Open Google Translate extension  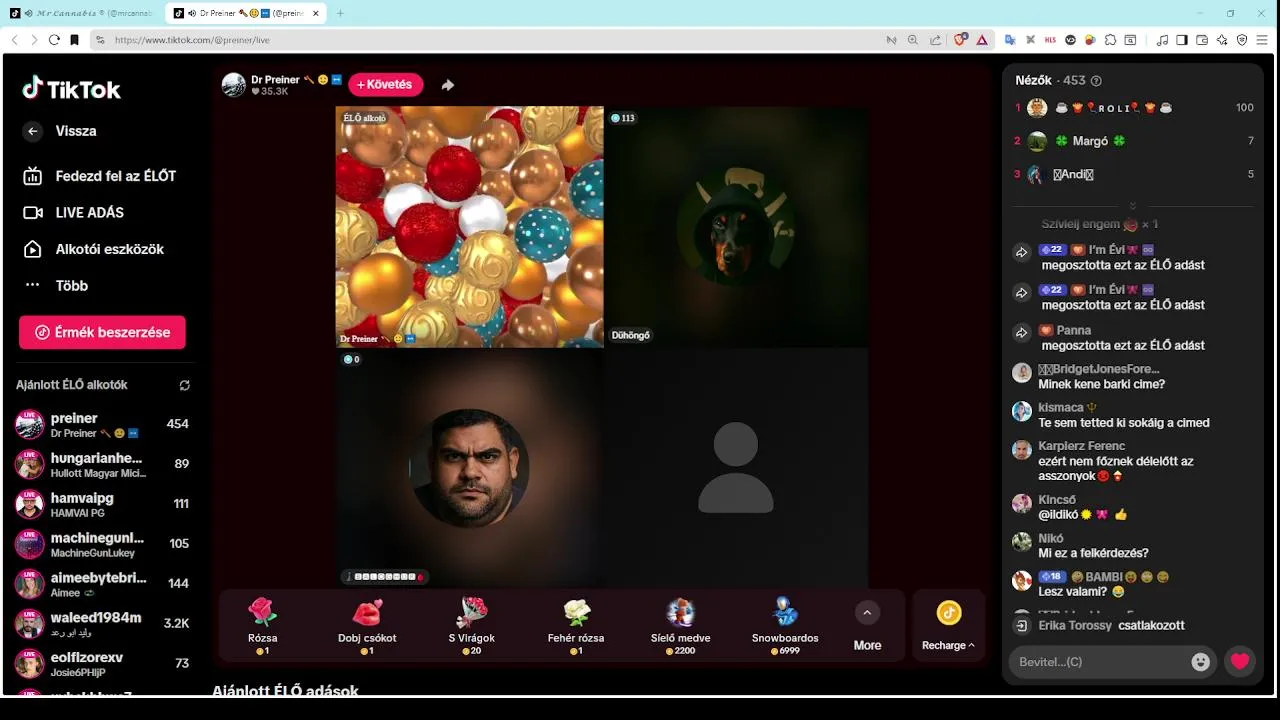1010,40
